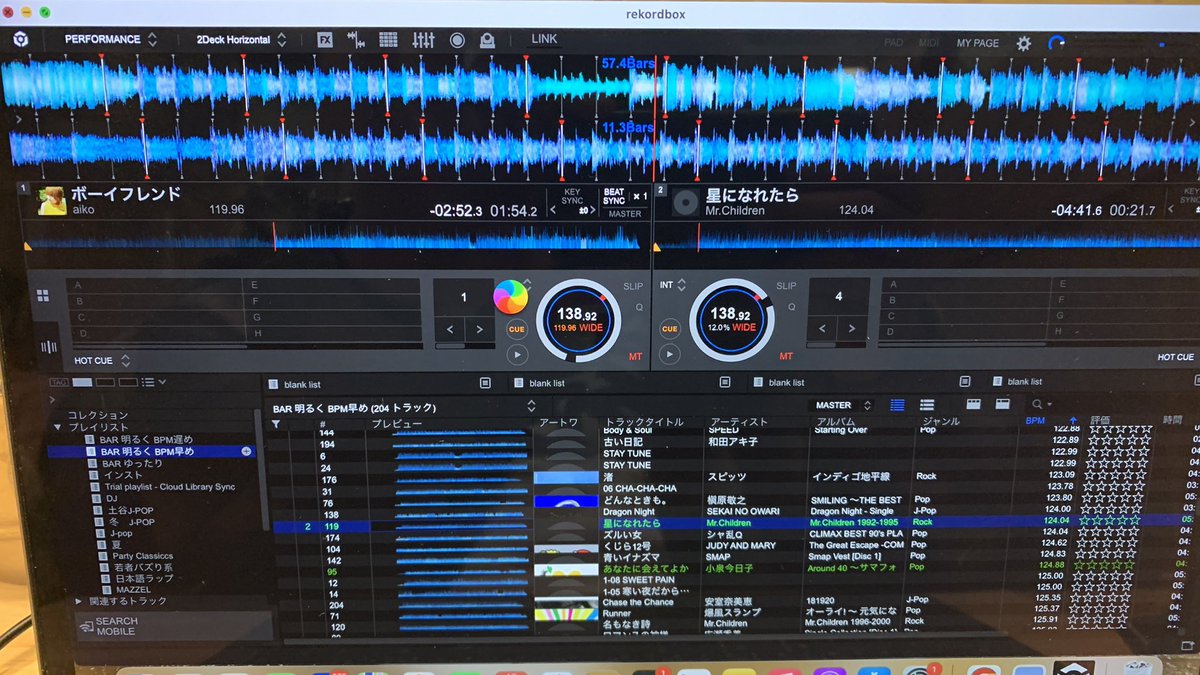Viewport: 1200px width, 675px height.
Task: Collapse the プレイリスト tree
Action: 57,427
